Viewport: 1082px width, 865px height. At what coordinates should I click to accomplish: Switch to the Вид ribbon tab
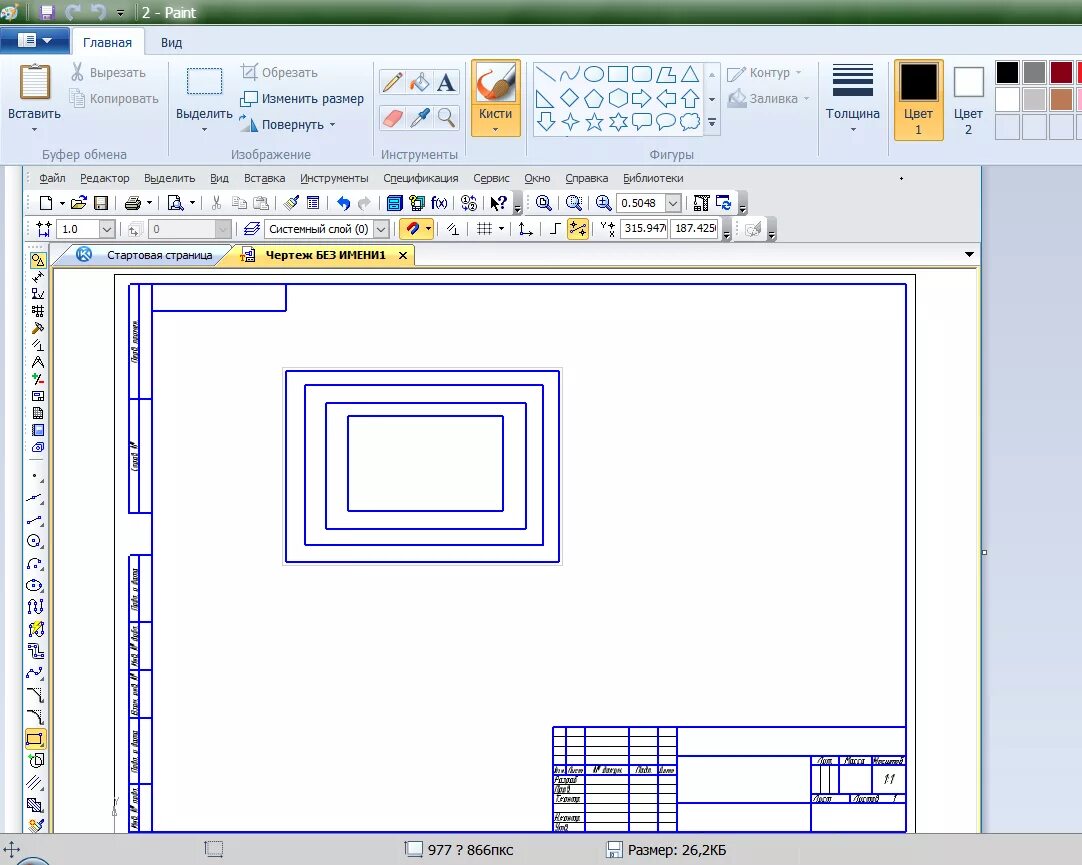point(171,42)
